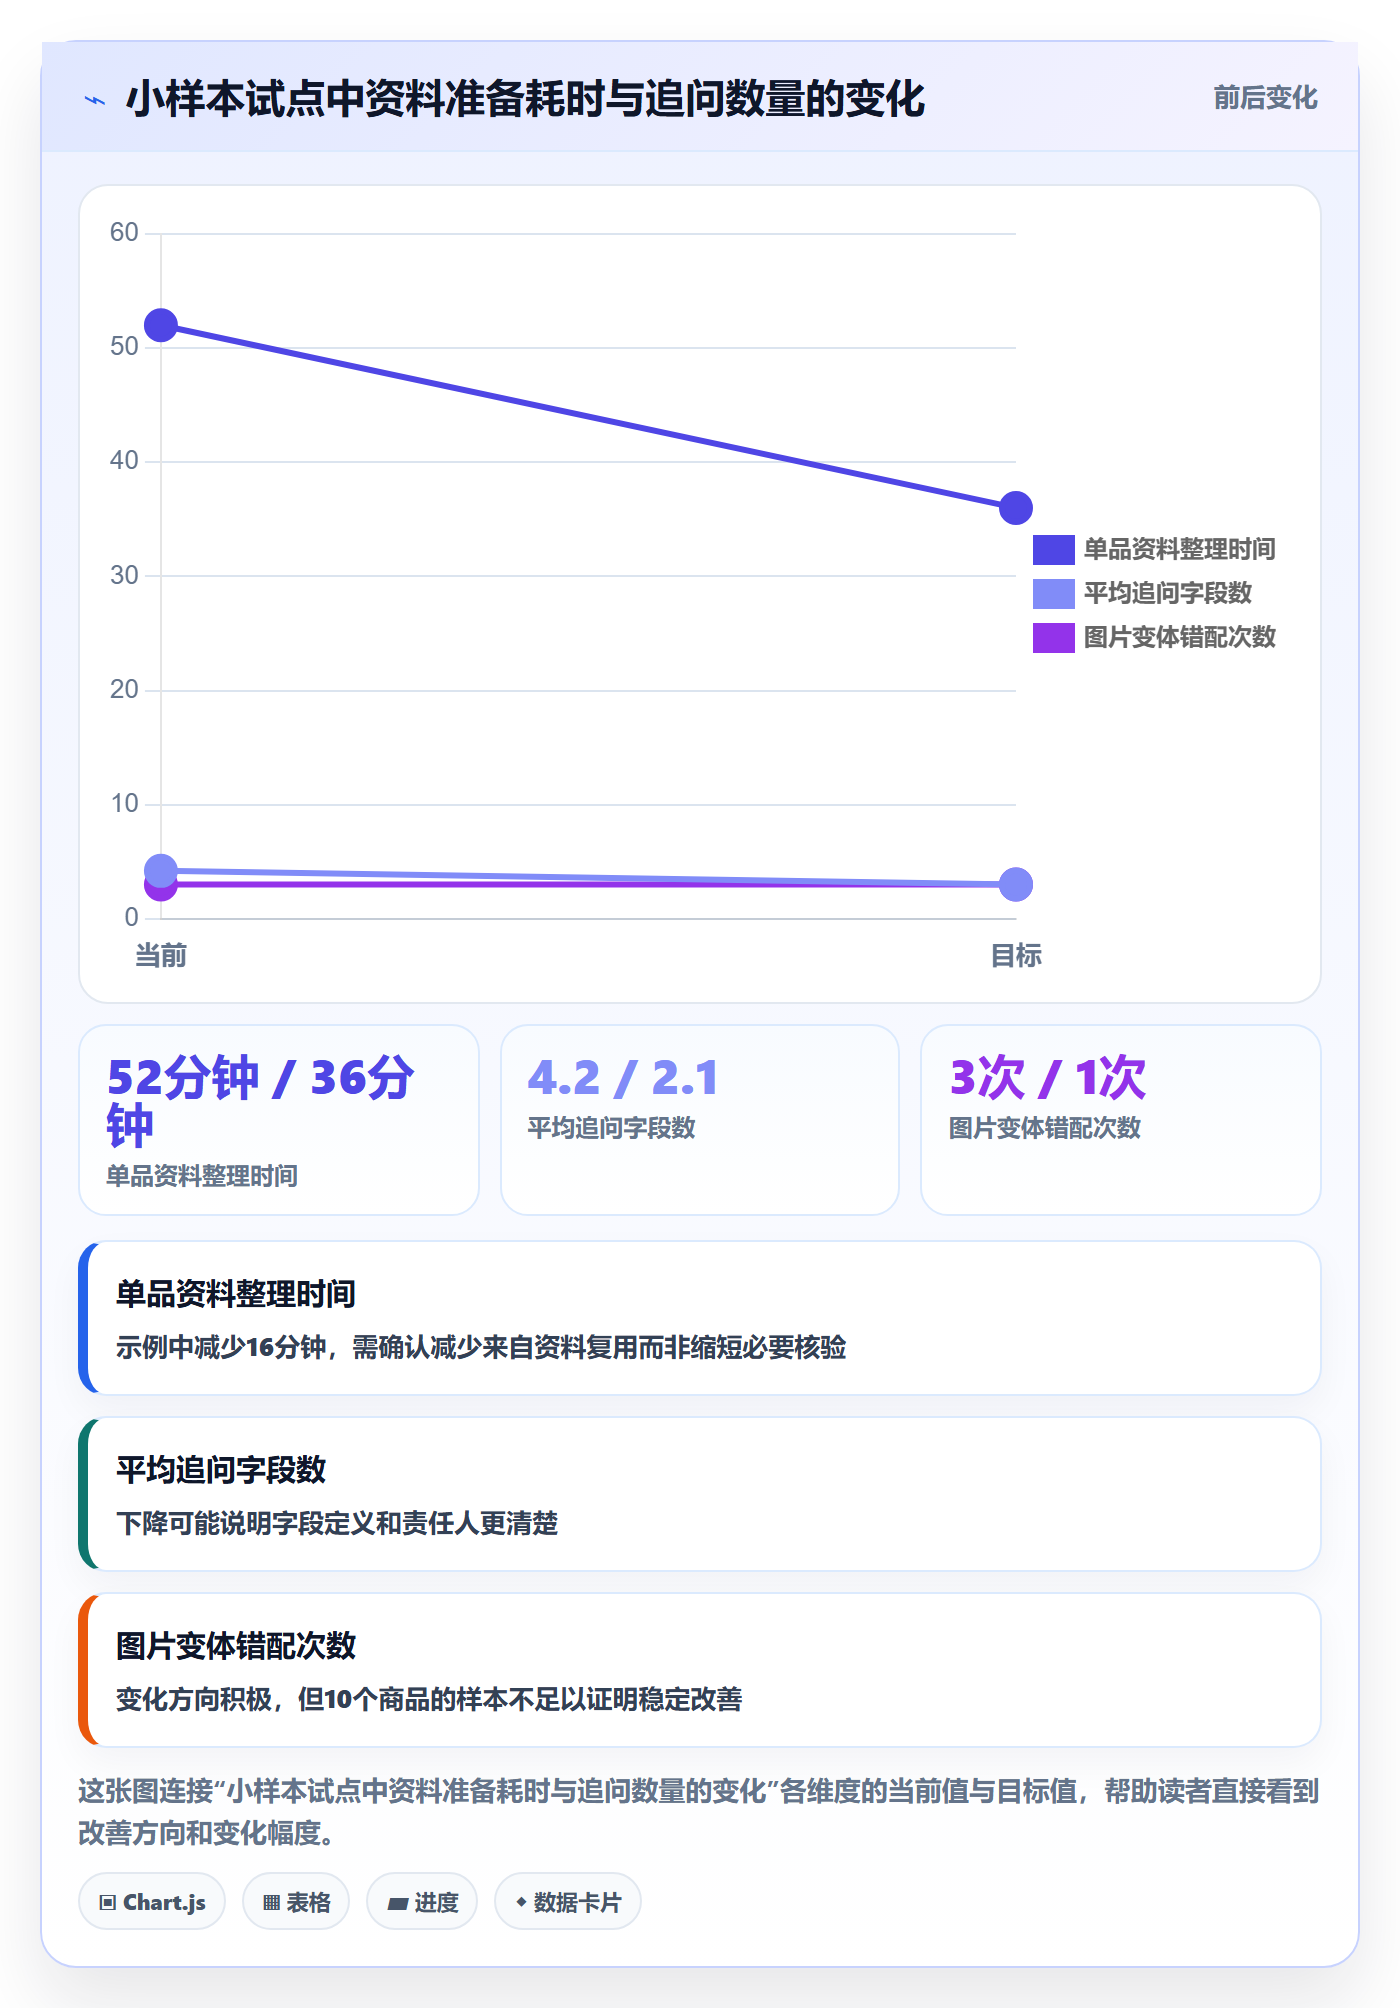The width and height of the screenshot is (1400, 2008).
Task: Click the 单品资料整理时间 note heading
Action: point(236,1294)
